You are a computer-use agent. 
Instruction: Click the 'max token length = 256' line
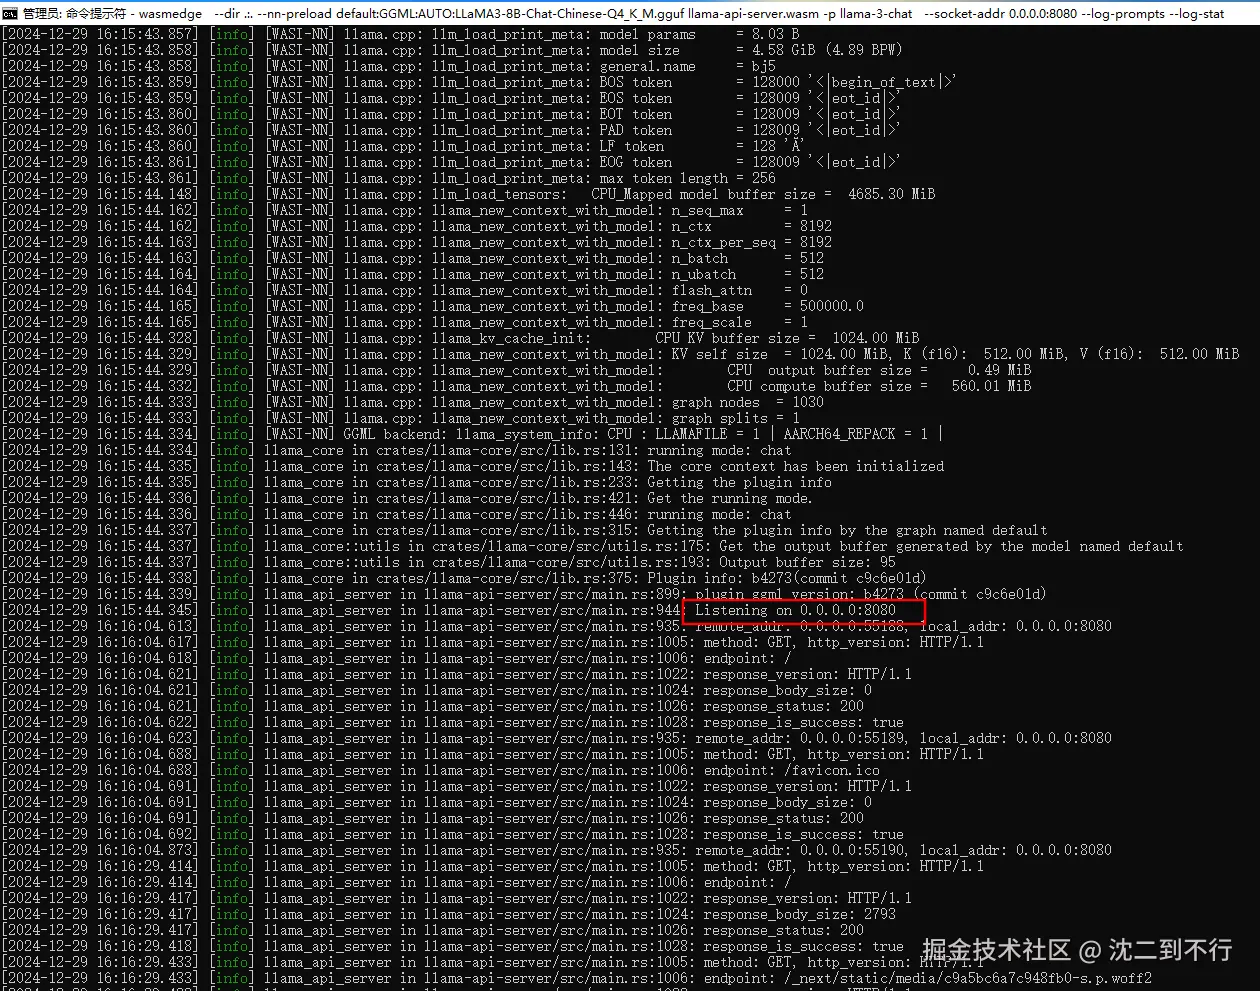tap(389, 178)
